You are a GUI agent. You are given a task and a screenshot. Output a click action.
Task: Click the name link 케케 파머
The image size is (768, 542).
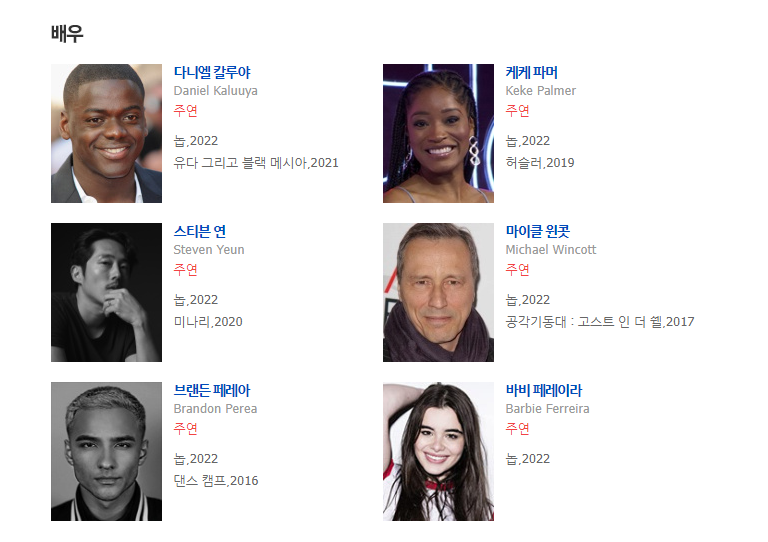pos(531,72)
